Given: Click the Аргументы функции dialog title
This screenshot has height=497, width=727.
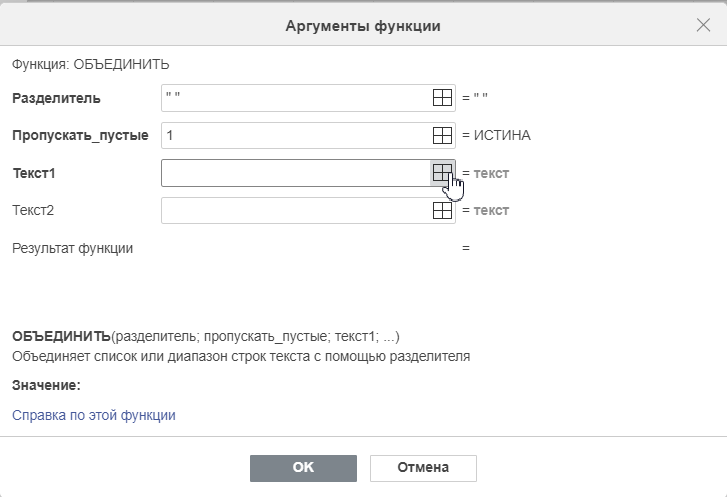Looking at the screenshot, I should click(x=363, y=26).
